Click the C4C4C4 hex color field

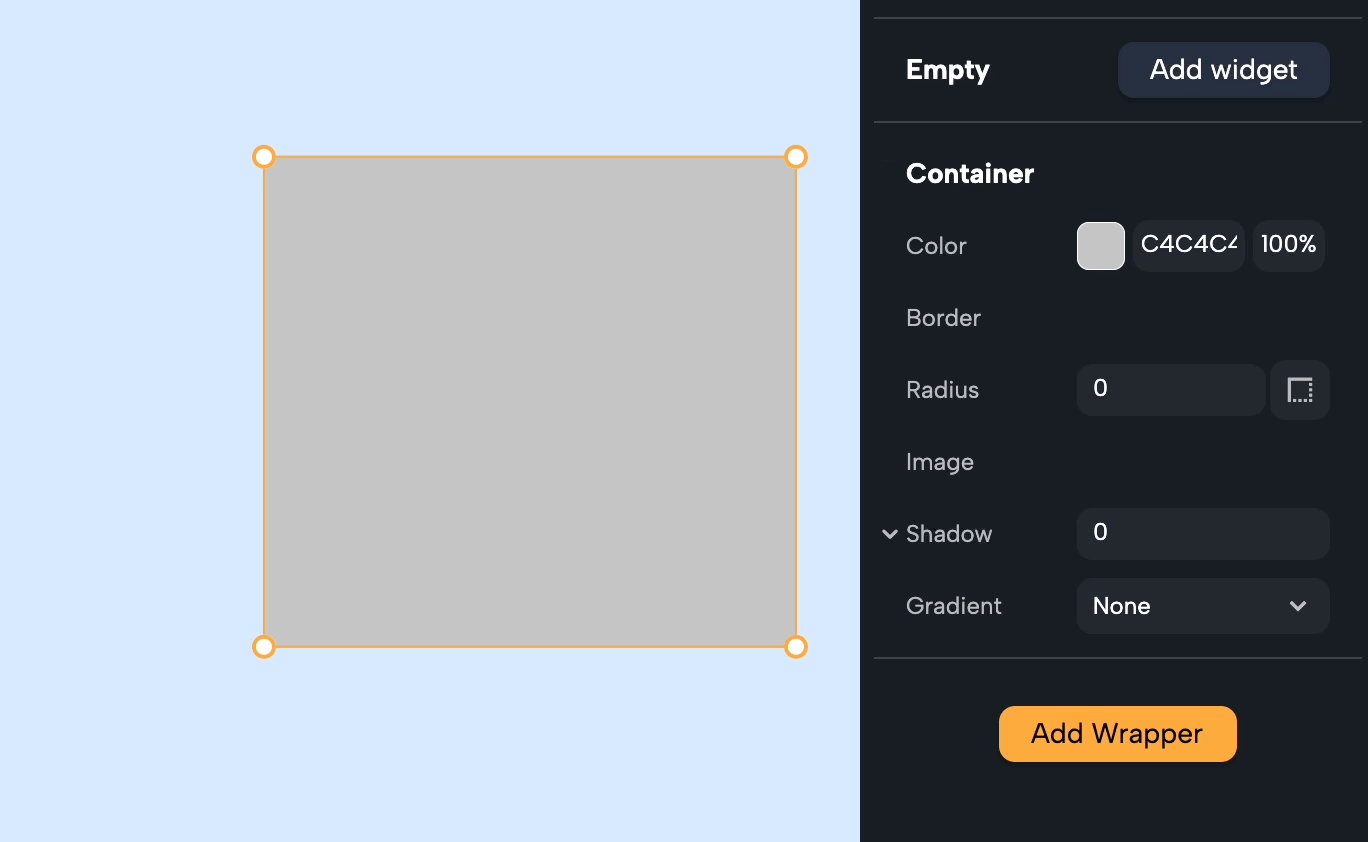[x=1189, y=246]
